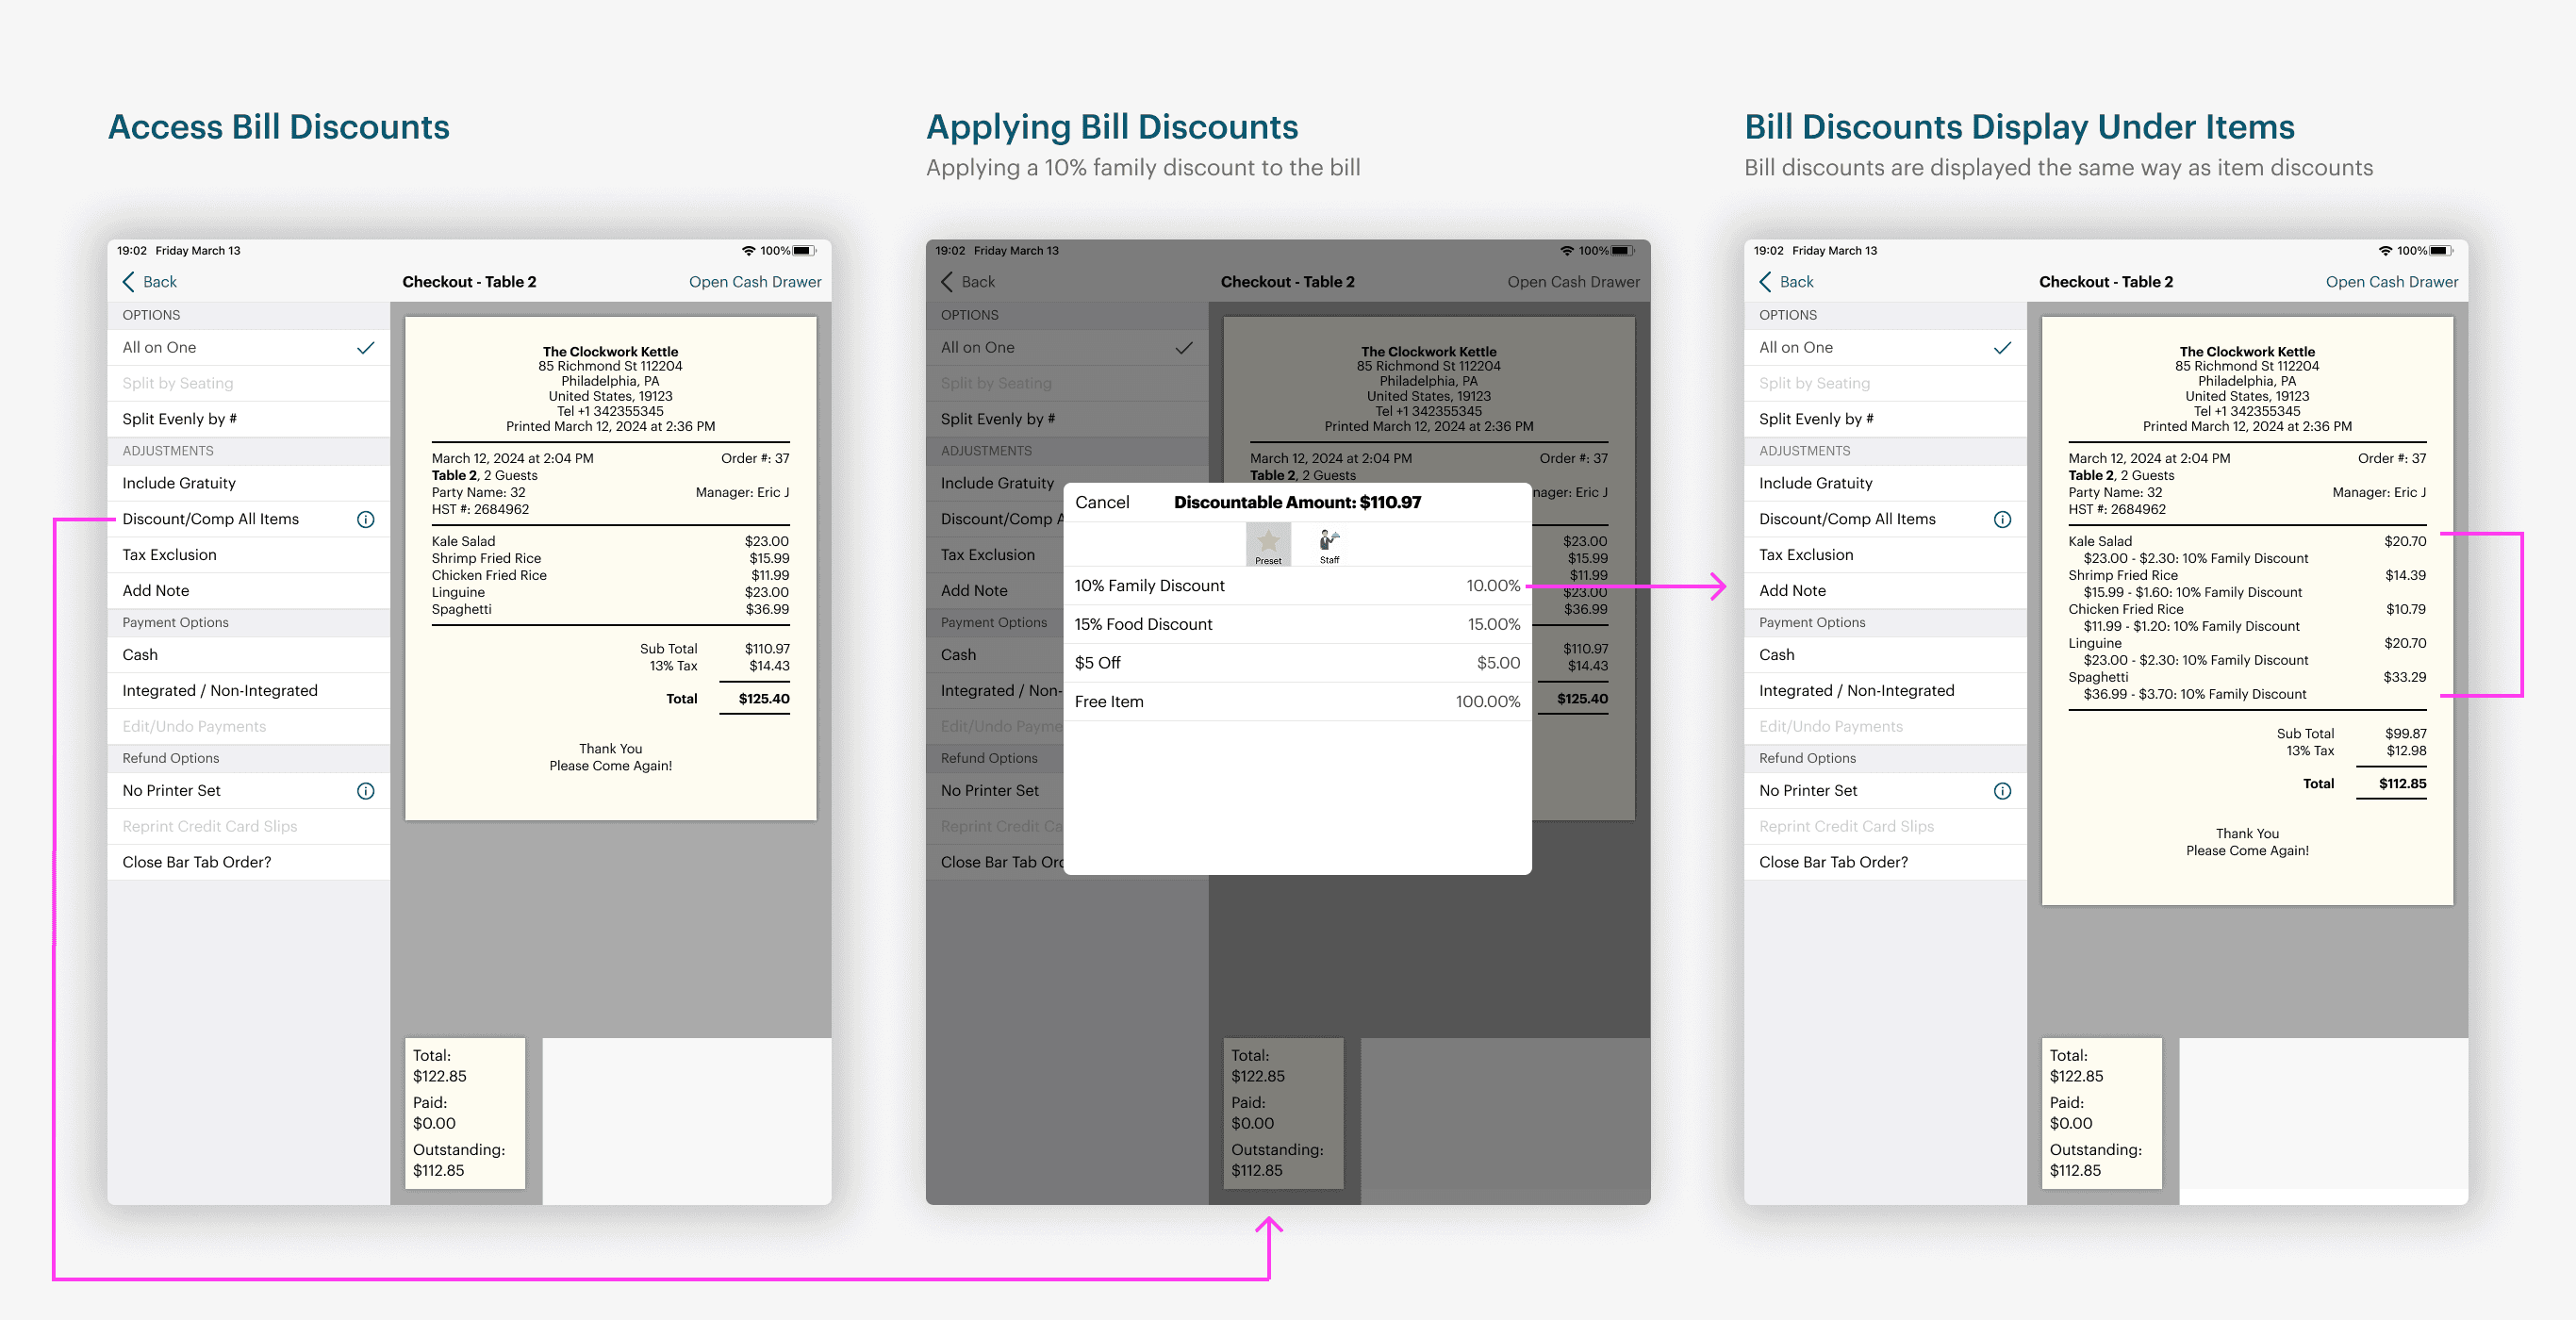Image resolution: width=2576 pixels, height=1320 pixels.
Task: Click info icon beside Discount/Comp in right screen
Action: click(x=2002, y=519)
